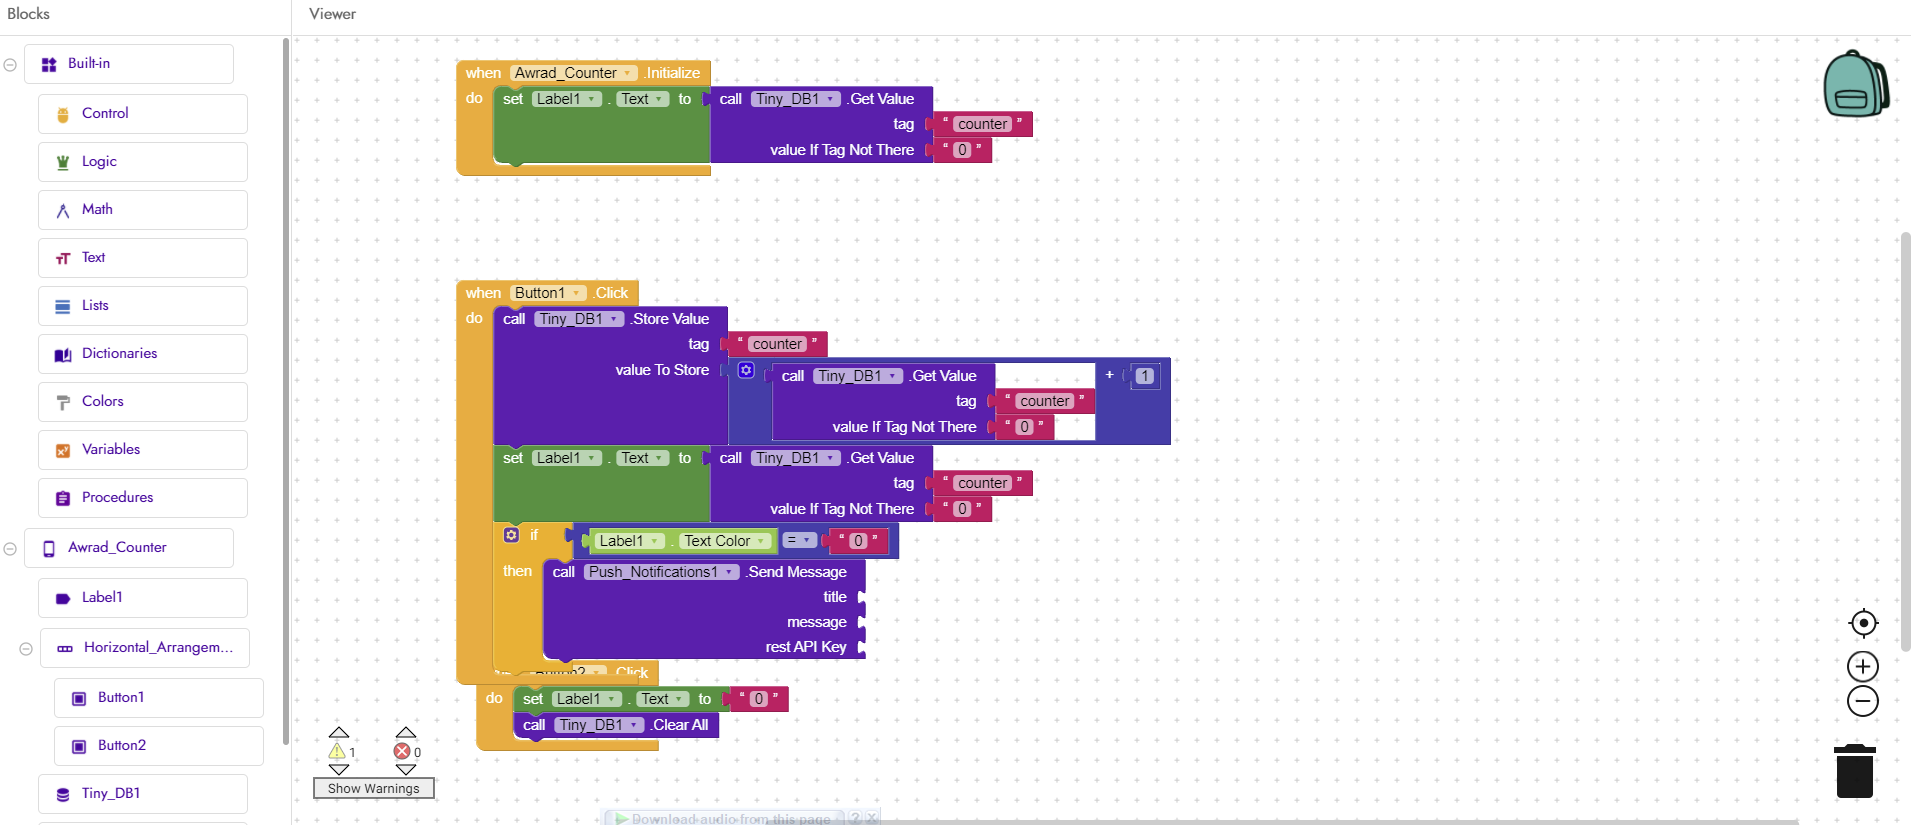The width and height of the screenshot is (1911, 825).
Task: Open Awrad_Counter dropdown in Initialize block
Action: (x=573, y=73)
